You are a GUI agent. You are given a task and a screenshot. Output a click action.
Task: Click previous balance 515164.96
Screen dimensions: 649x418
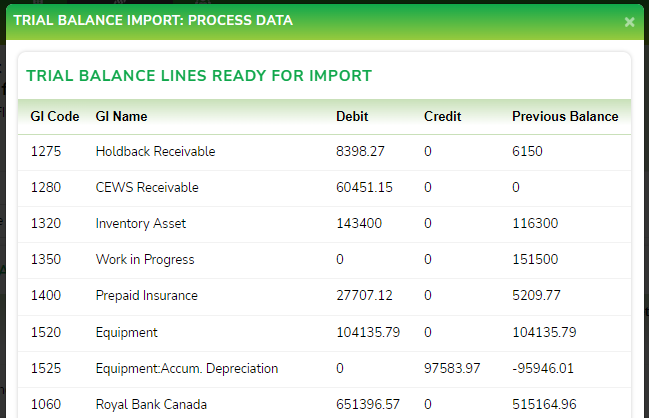click(544, 404)
